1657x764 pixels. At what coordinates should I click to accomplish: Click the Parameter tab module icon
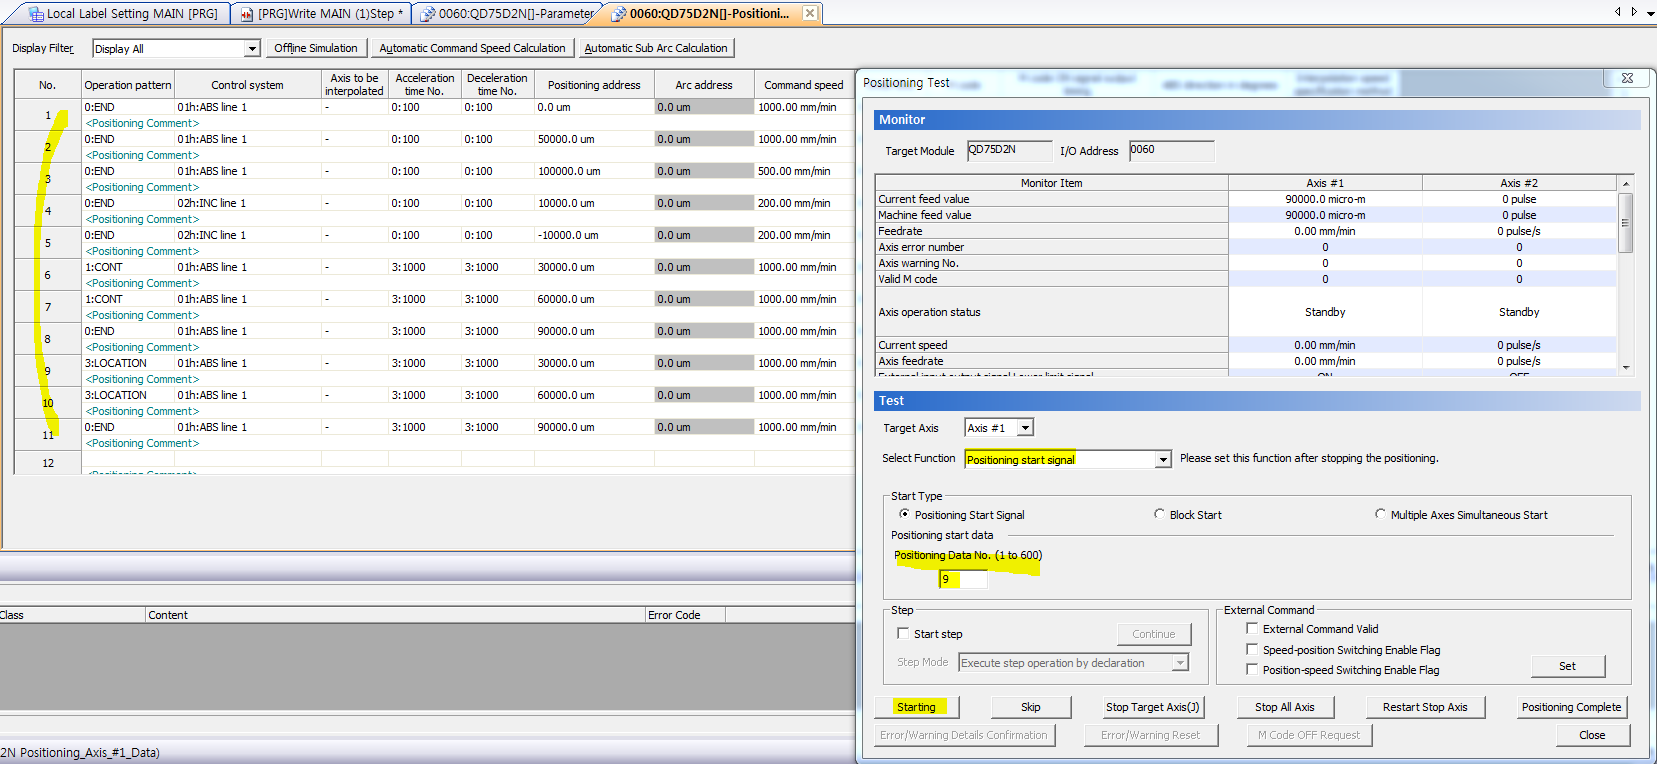tap(427, 14)
